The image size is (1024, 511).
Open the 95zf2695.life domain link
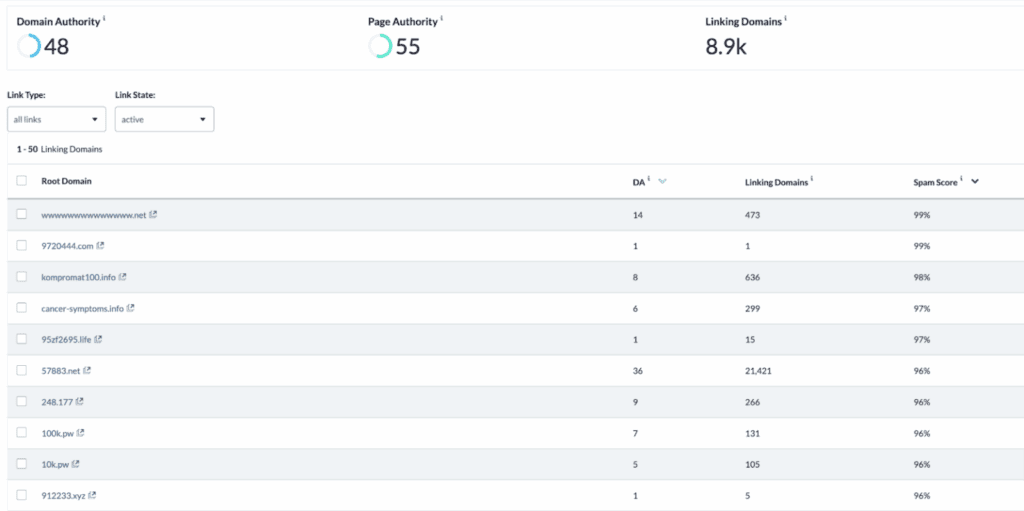click(67, 340)
